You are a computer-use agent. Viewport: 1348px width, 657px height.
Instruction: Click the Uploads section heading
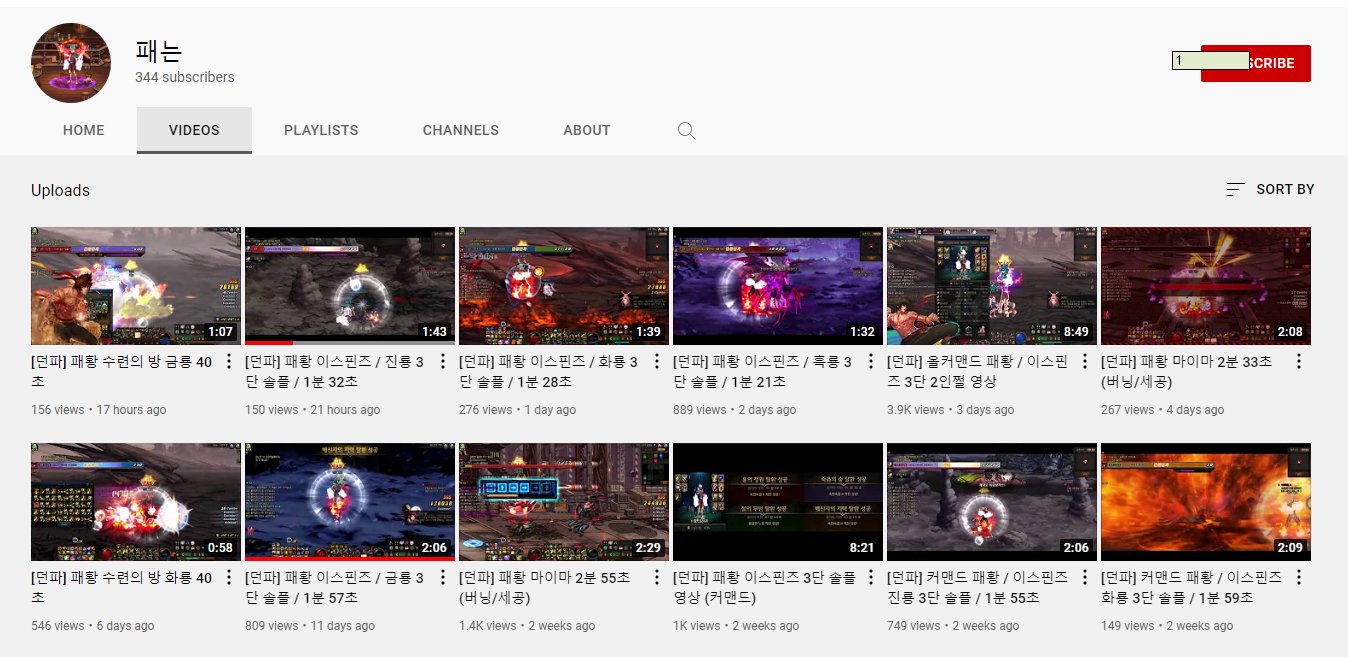click(60, 190)
